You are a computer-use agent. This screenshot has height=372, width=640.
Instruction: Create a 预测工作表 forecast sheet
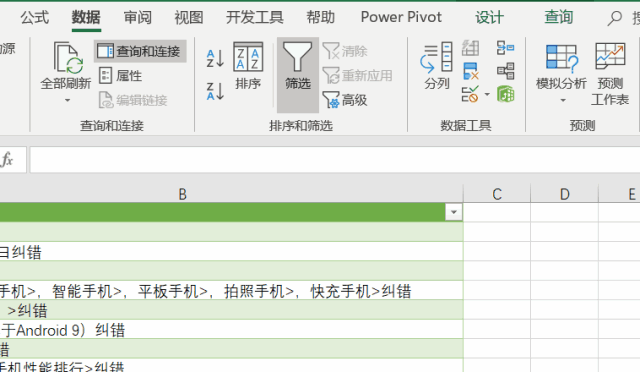(610, 74)
